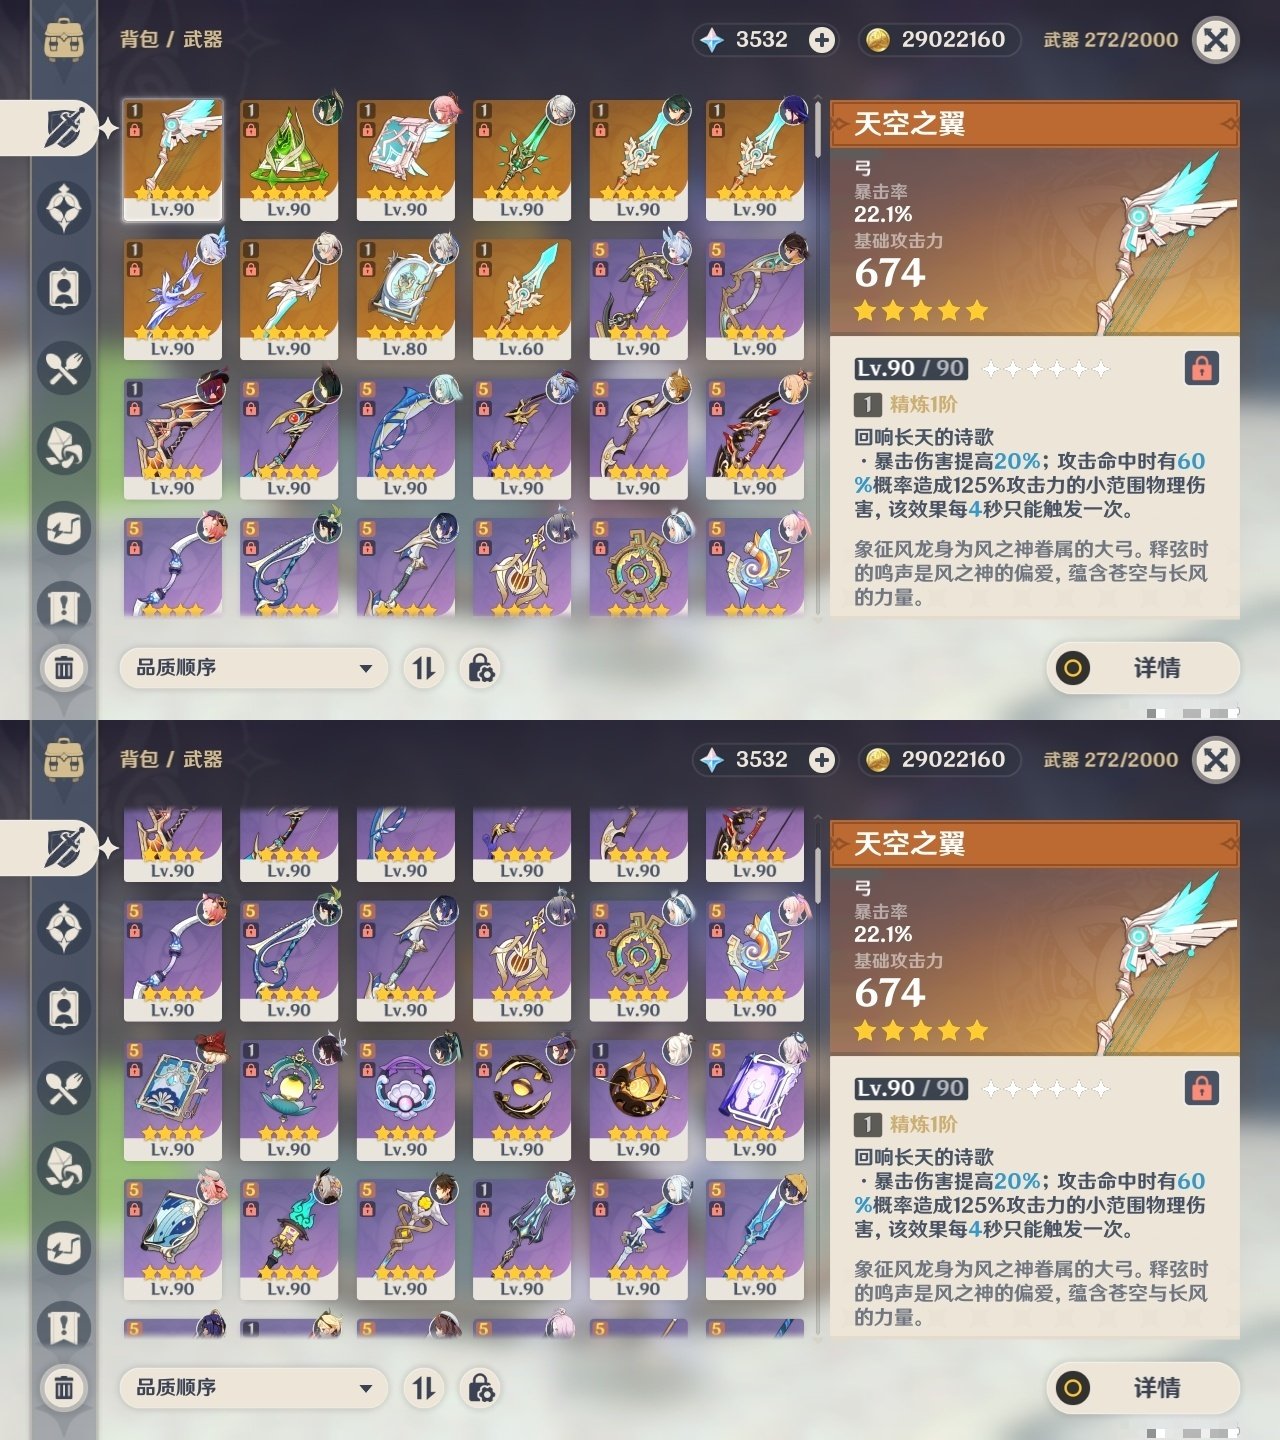
Task: Open the Food category in upper sidebar
Action: click(64, 368)
